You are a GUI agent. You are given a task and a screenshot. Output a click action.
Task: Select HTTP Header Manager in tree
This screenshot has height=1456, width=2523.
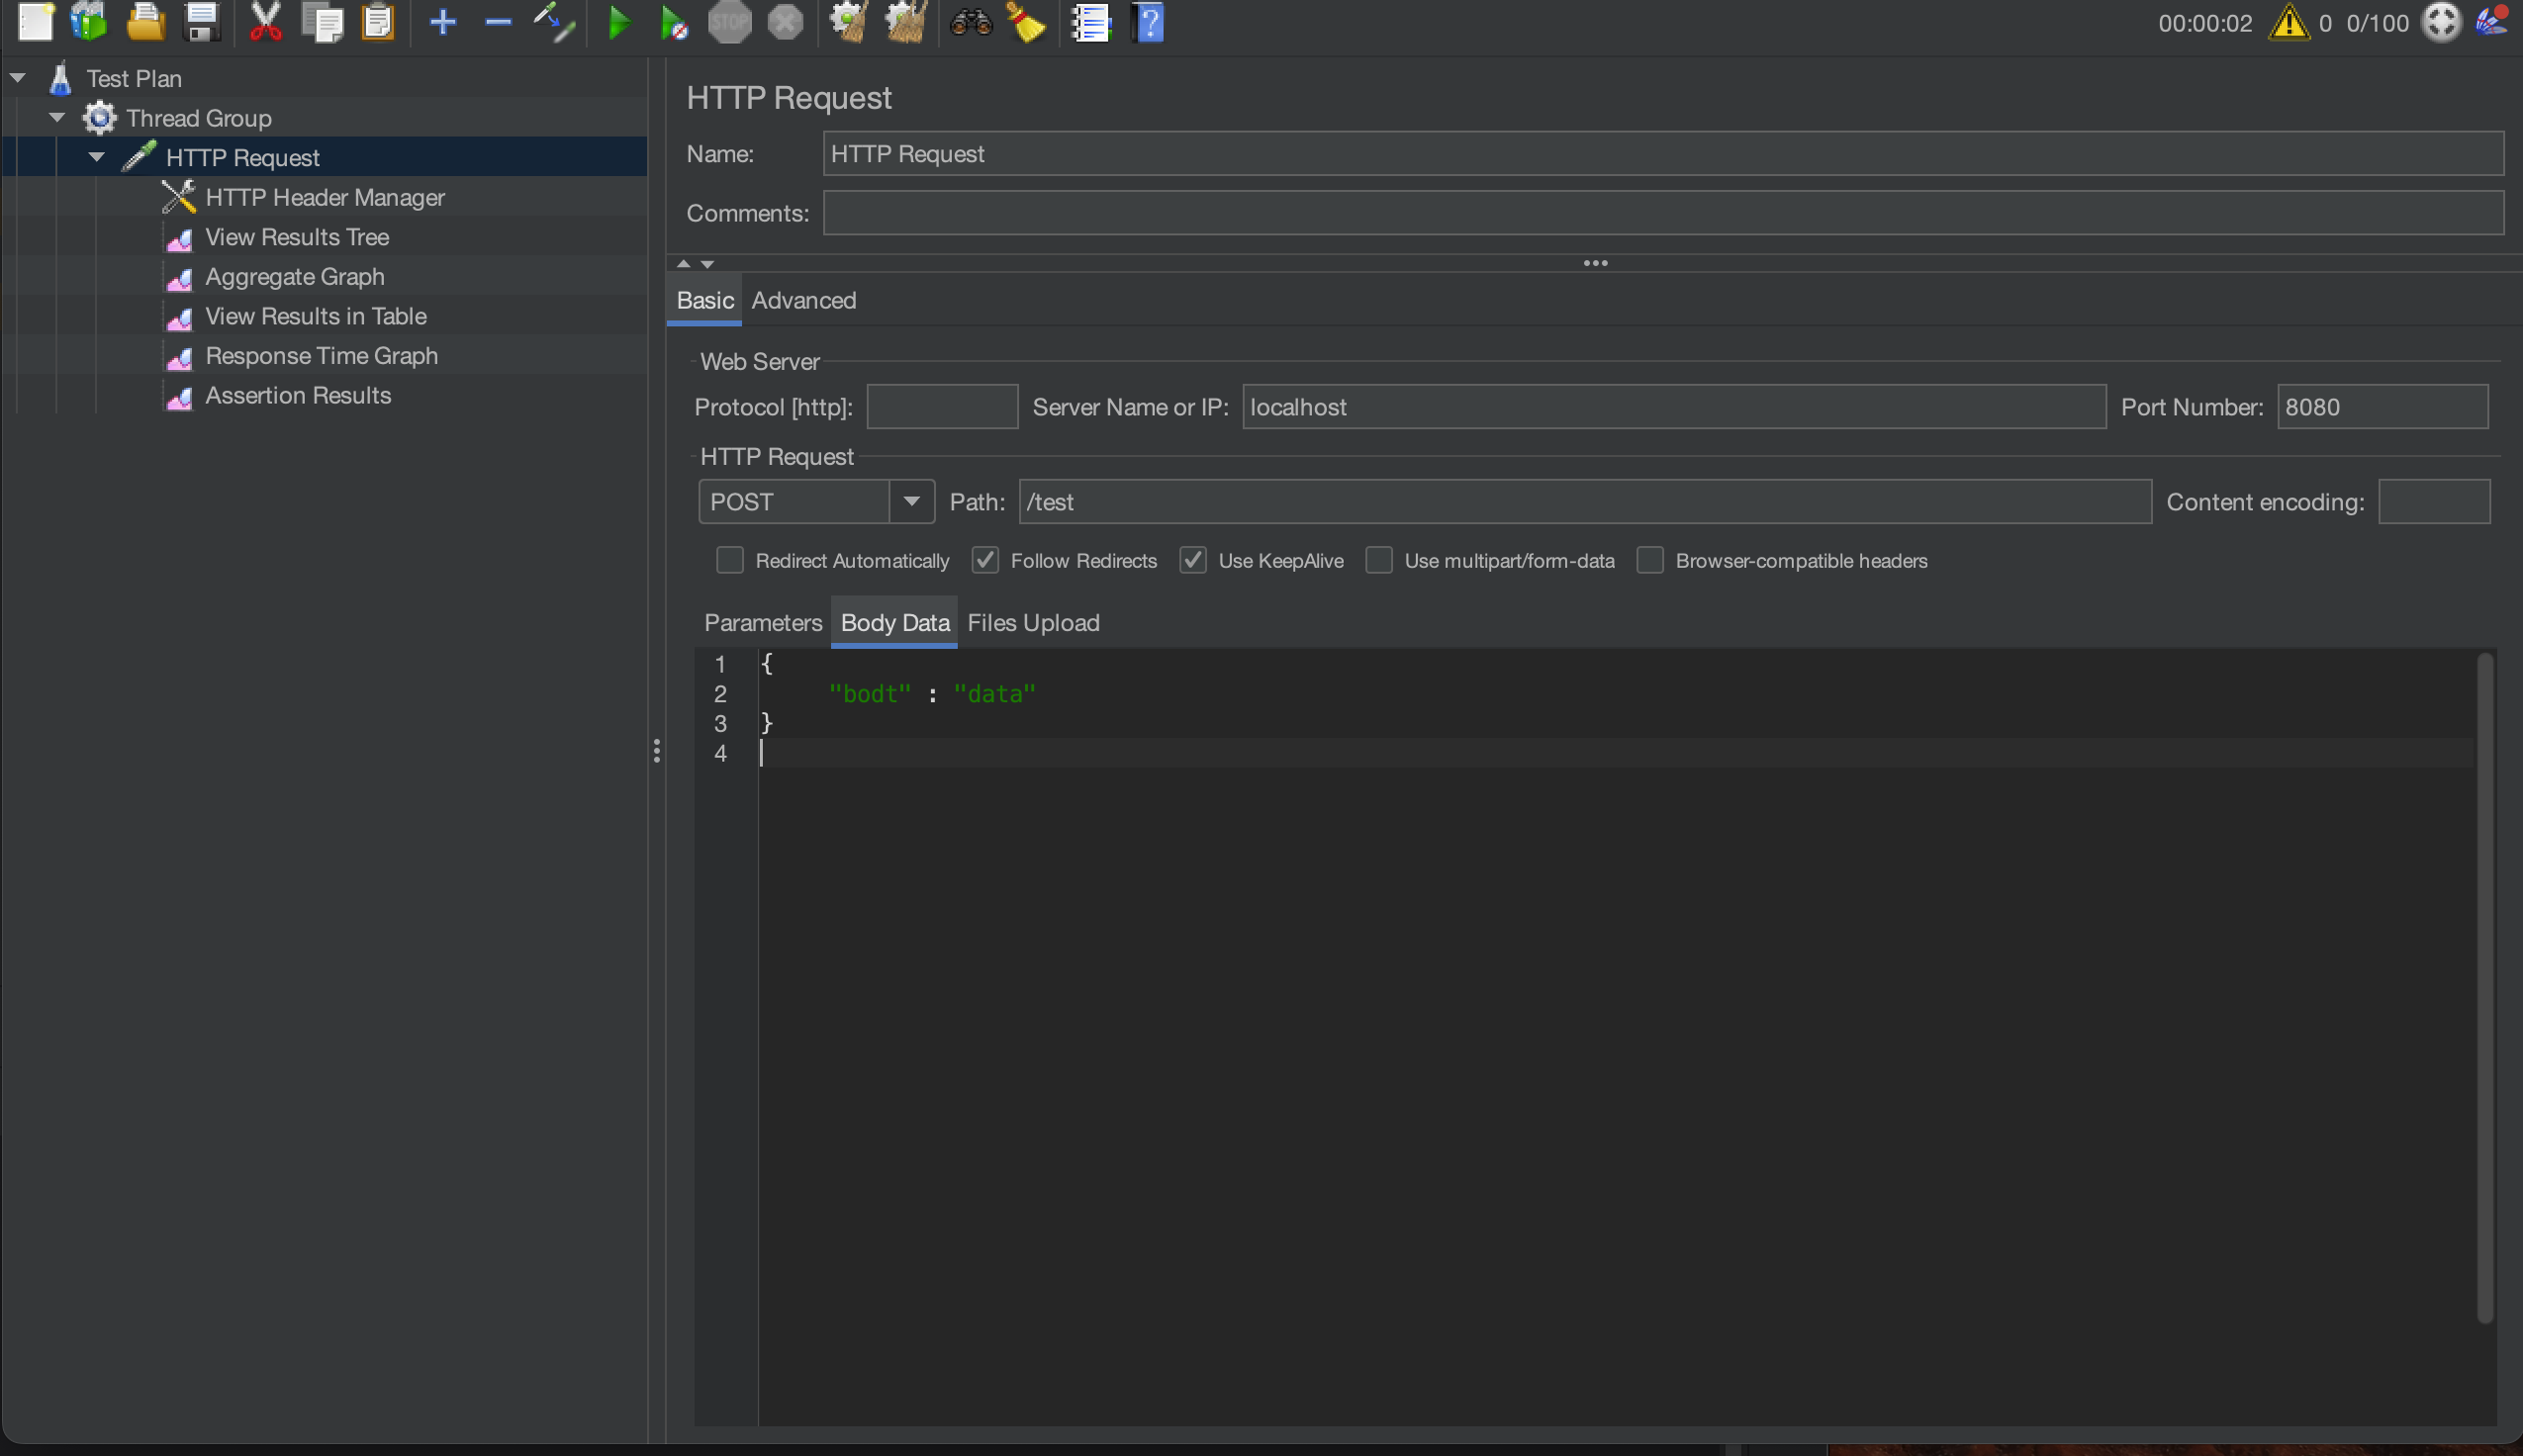(x=324, y=197)
